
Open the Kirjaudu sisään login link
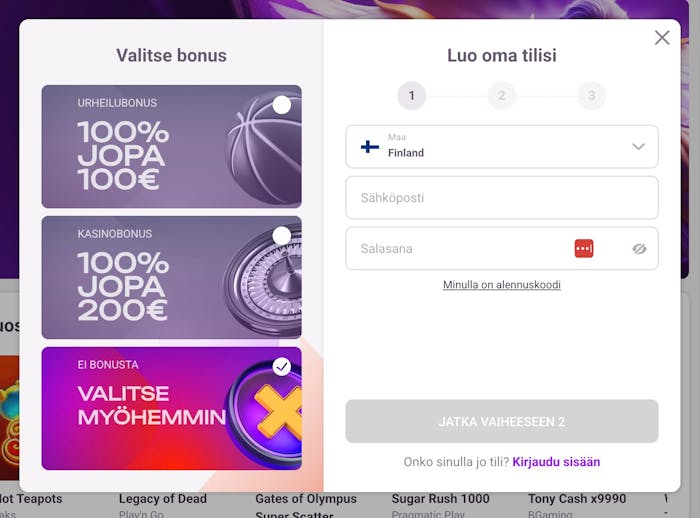tap(556, 462)
